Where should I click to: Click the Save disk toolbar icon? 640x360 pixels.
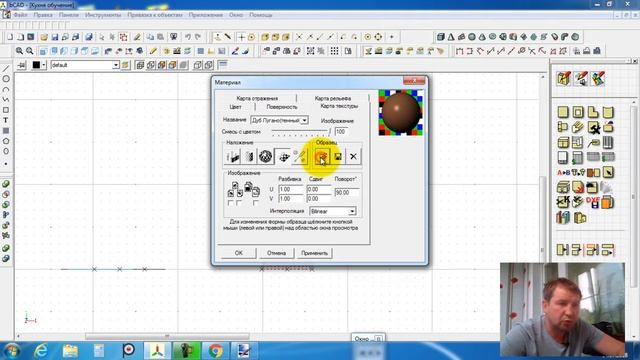(54, 37)
